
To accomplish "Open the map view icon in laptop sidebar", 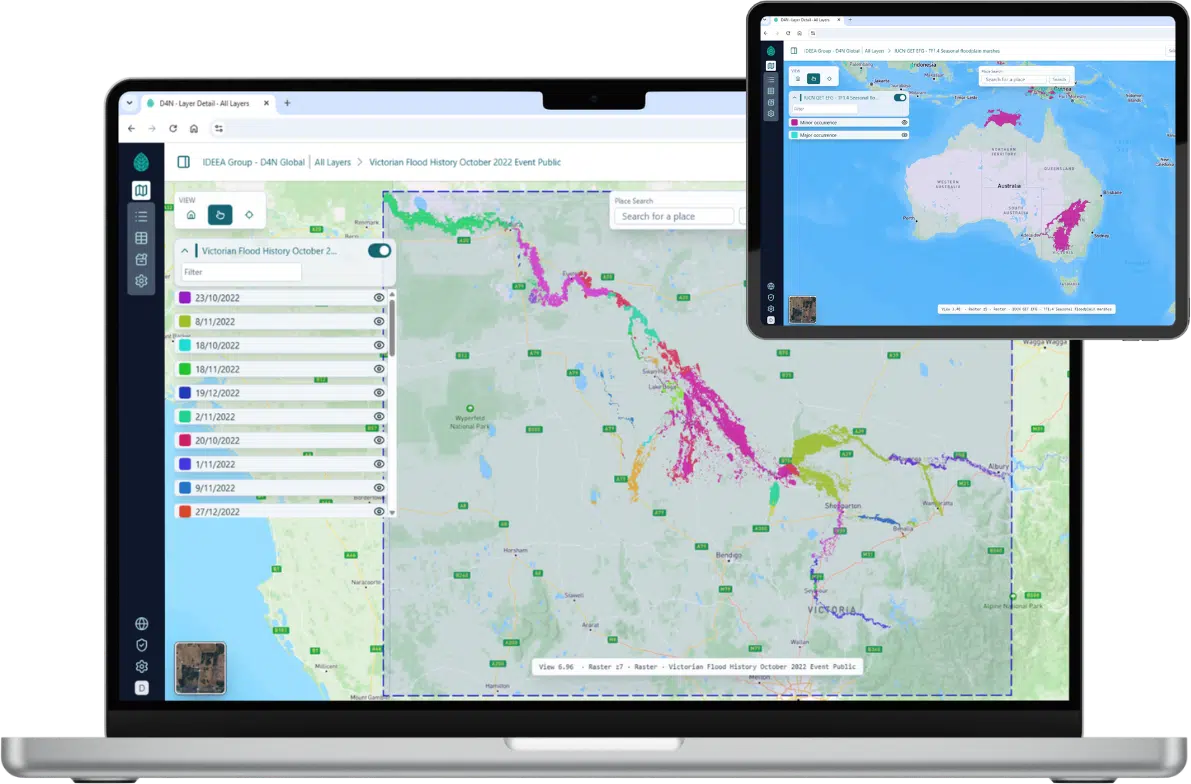I will click(x=141, y=191).
